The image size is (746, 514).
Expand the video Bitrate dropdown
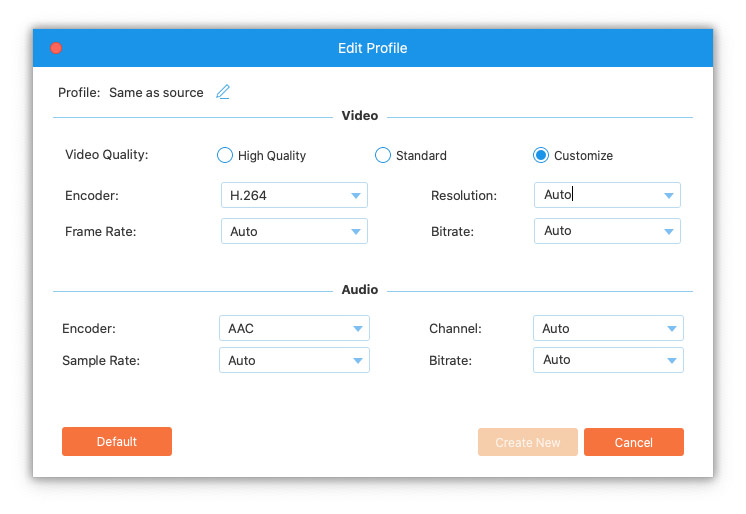[607, 231]
